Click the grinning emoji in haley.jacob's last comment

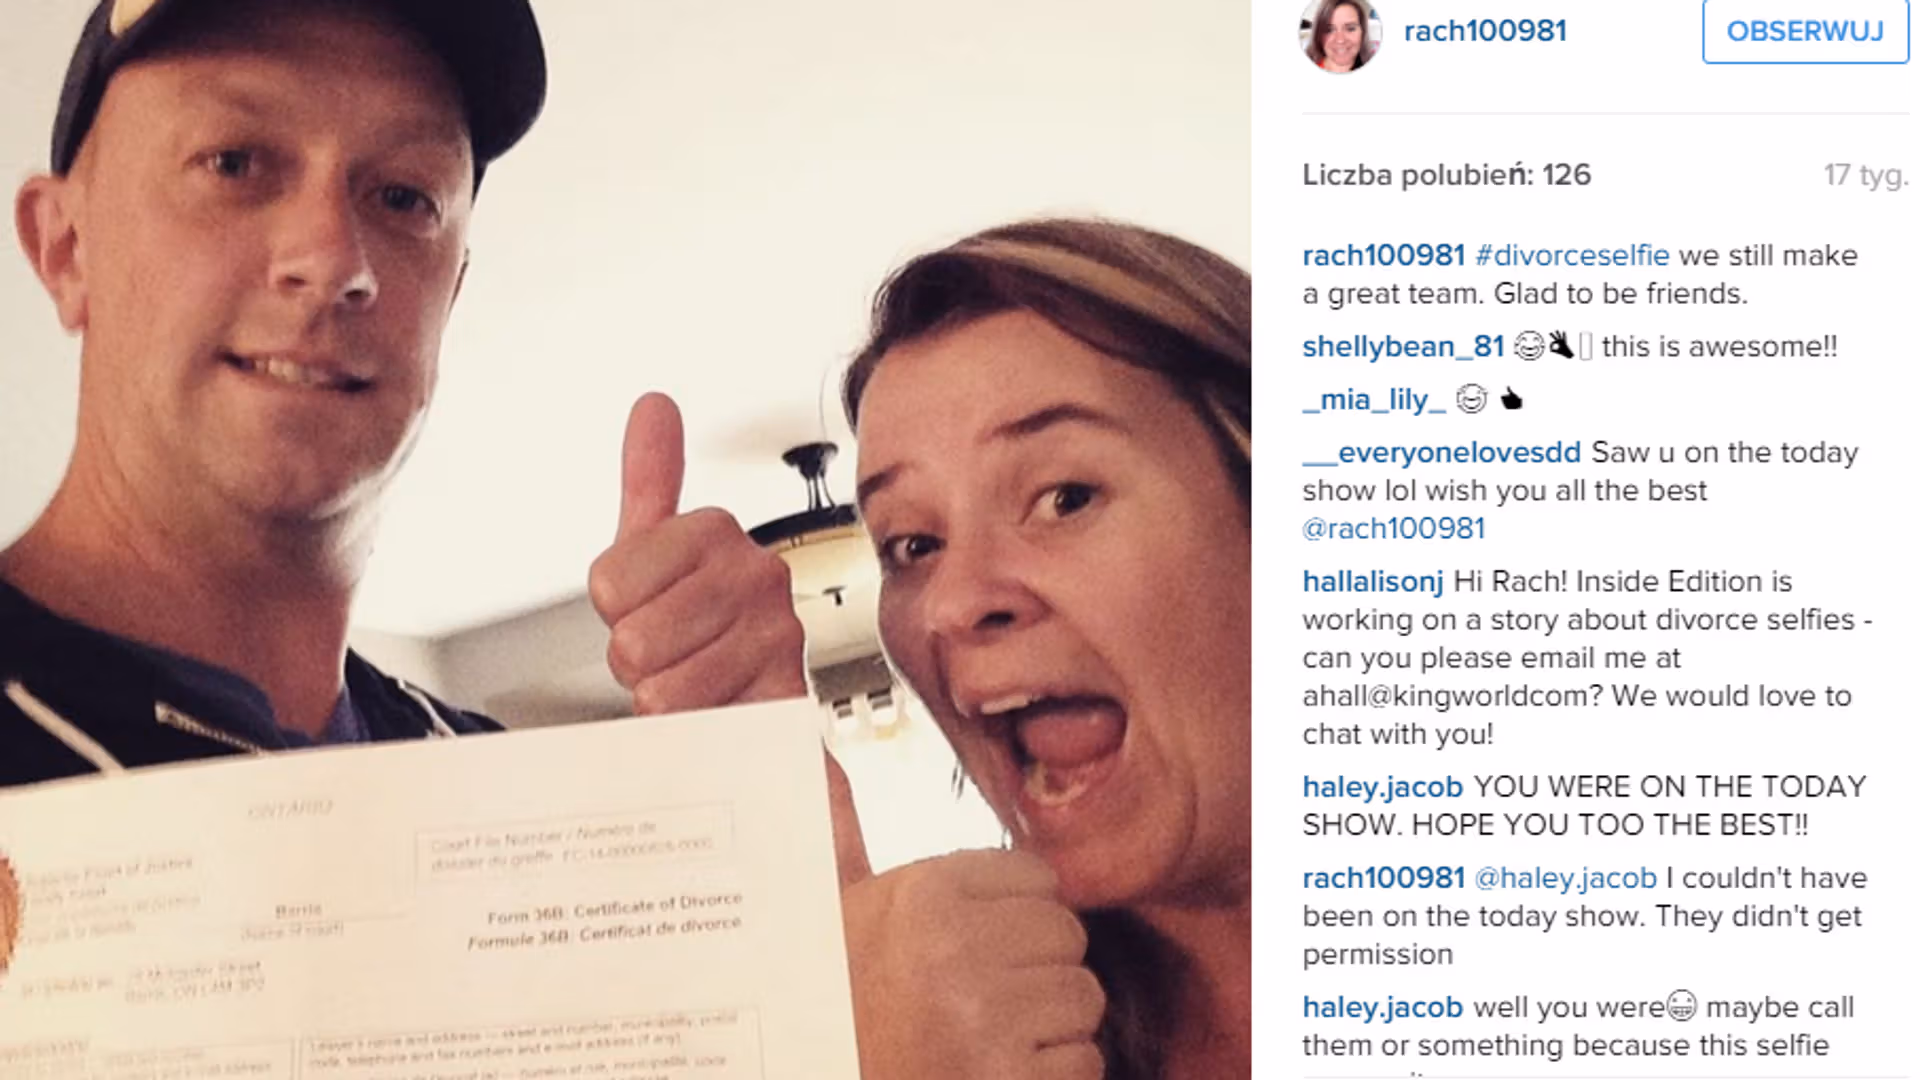(x=1683, y=1006)
